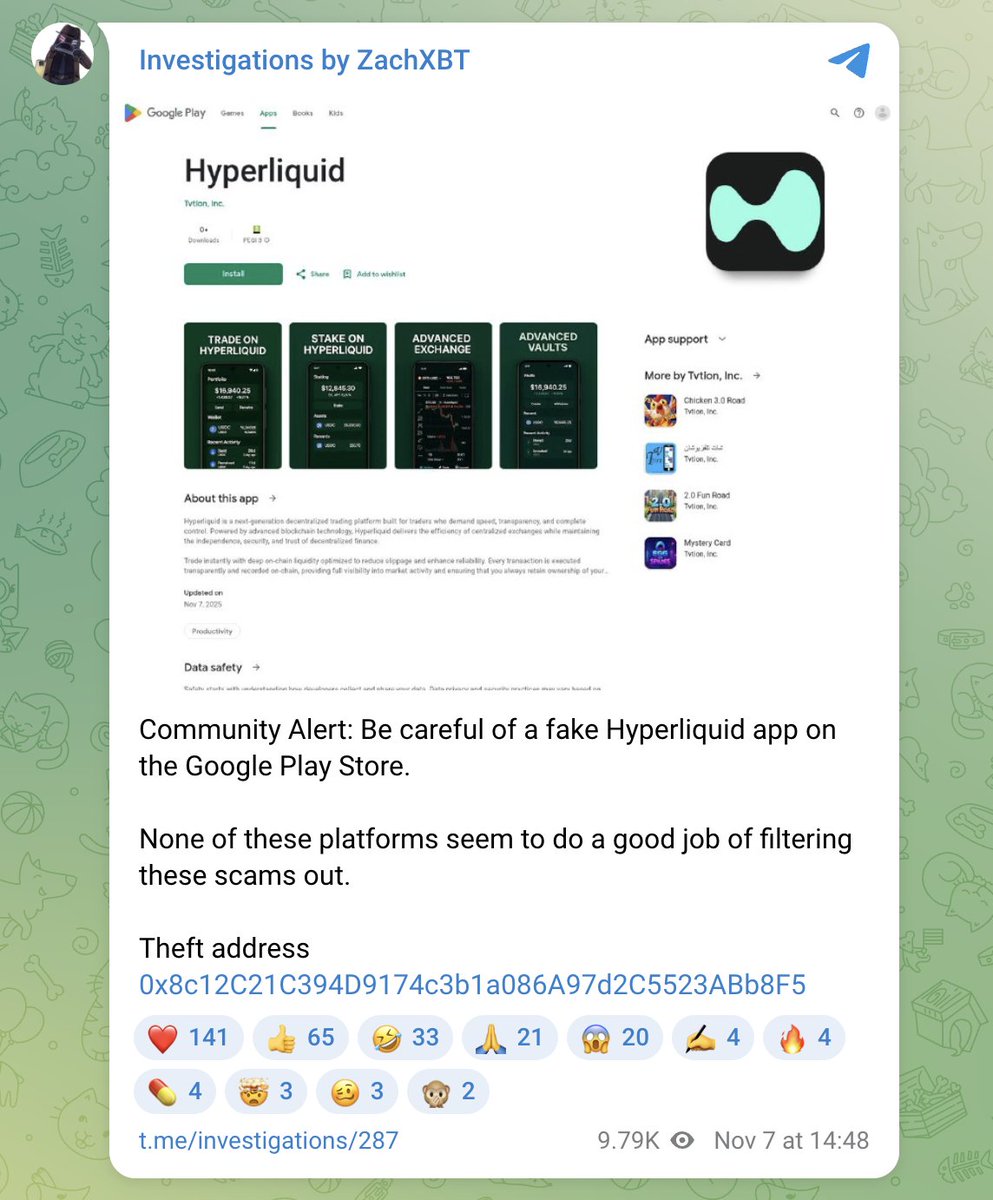Click the message timestamp Nov 7 at 14:48

point(791,1140)
